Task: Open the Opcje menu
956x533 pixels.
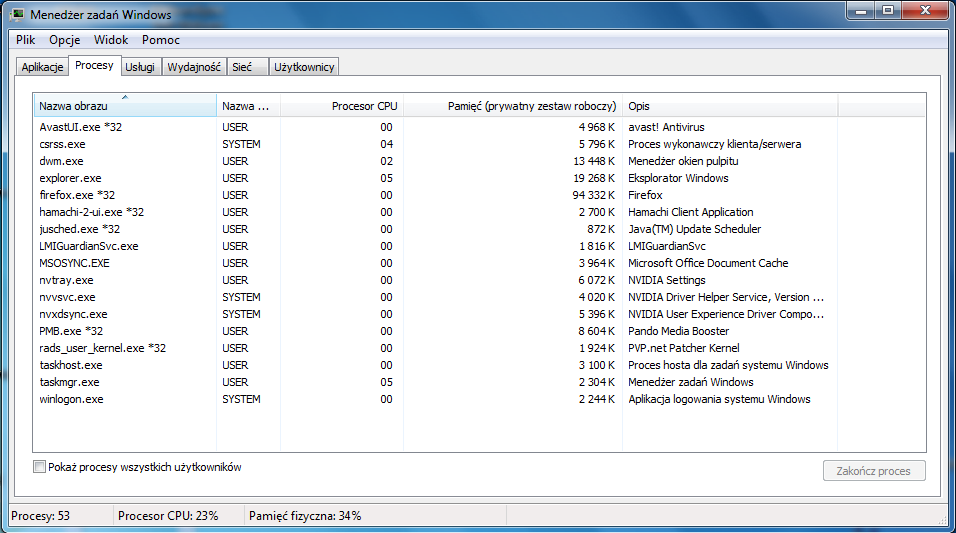Action: click(65, 40)
